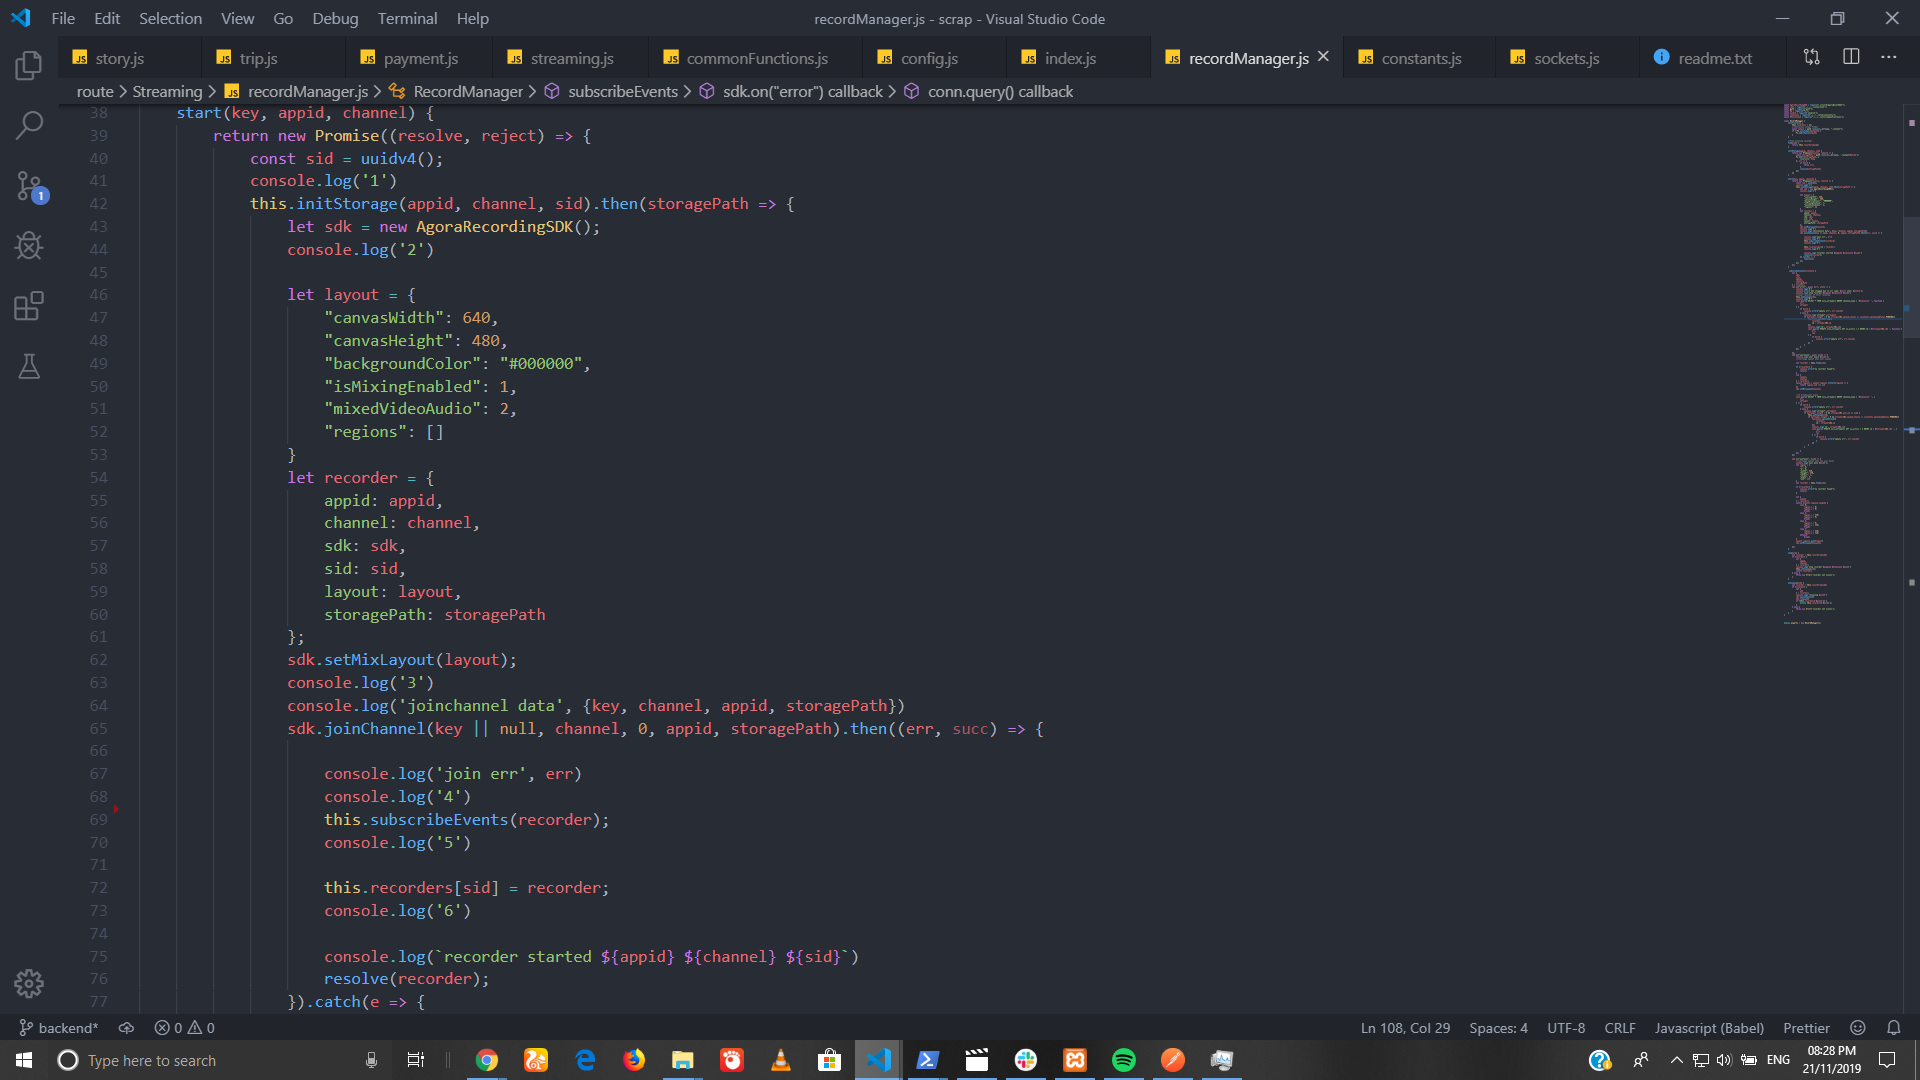
Task: Open Changes using the diff icon
Action: point(1811,57)
